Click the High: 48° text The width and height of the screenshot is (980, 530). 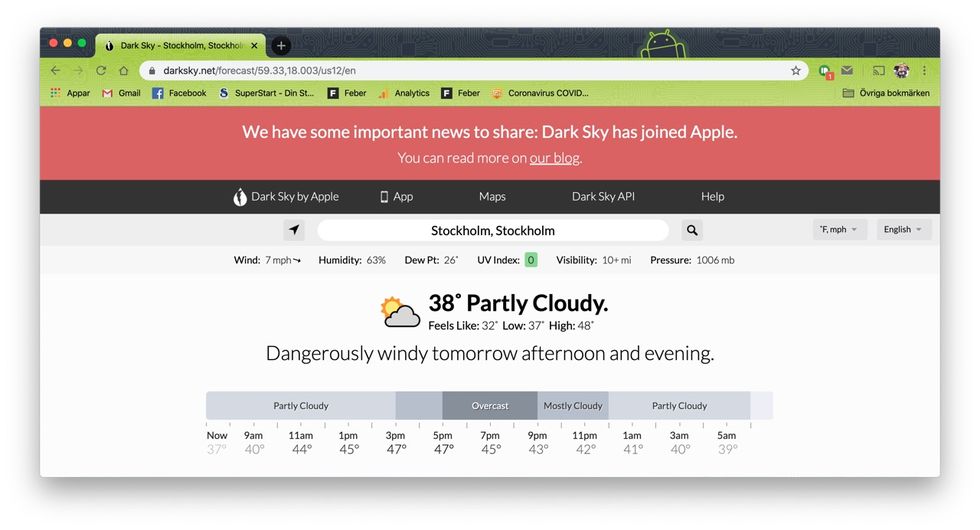point(571,326)
